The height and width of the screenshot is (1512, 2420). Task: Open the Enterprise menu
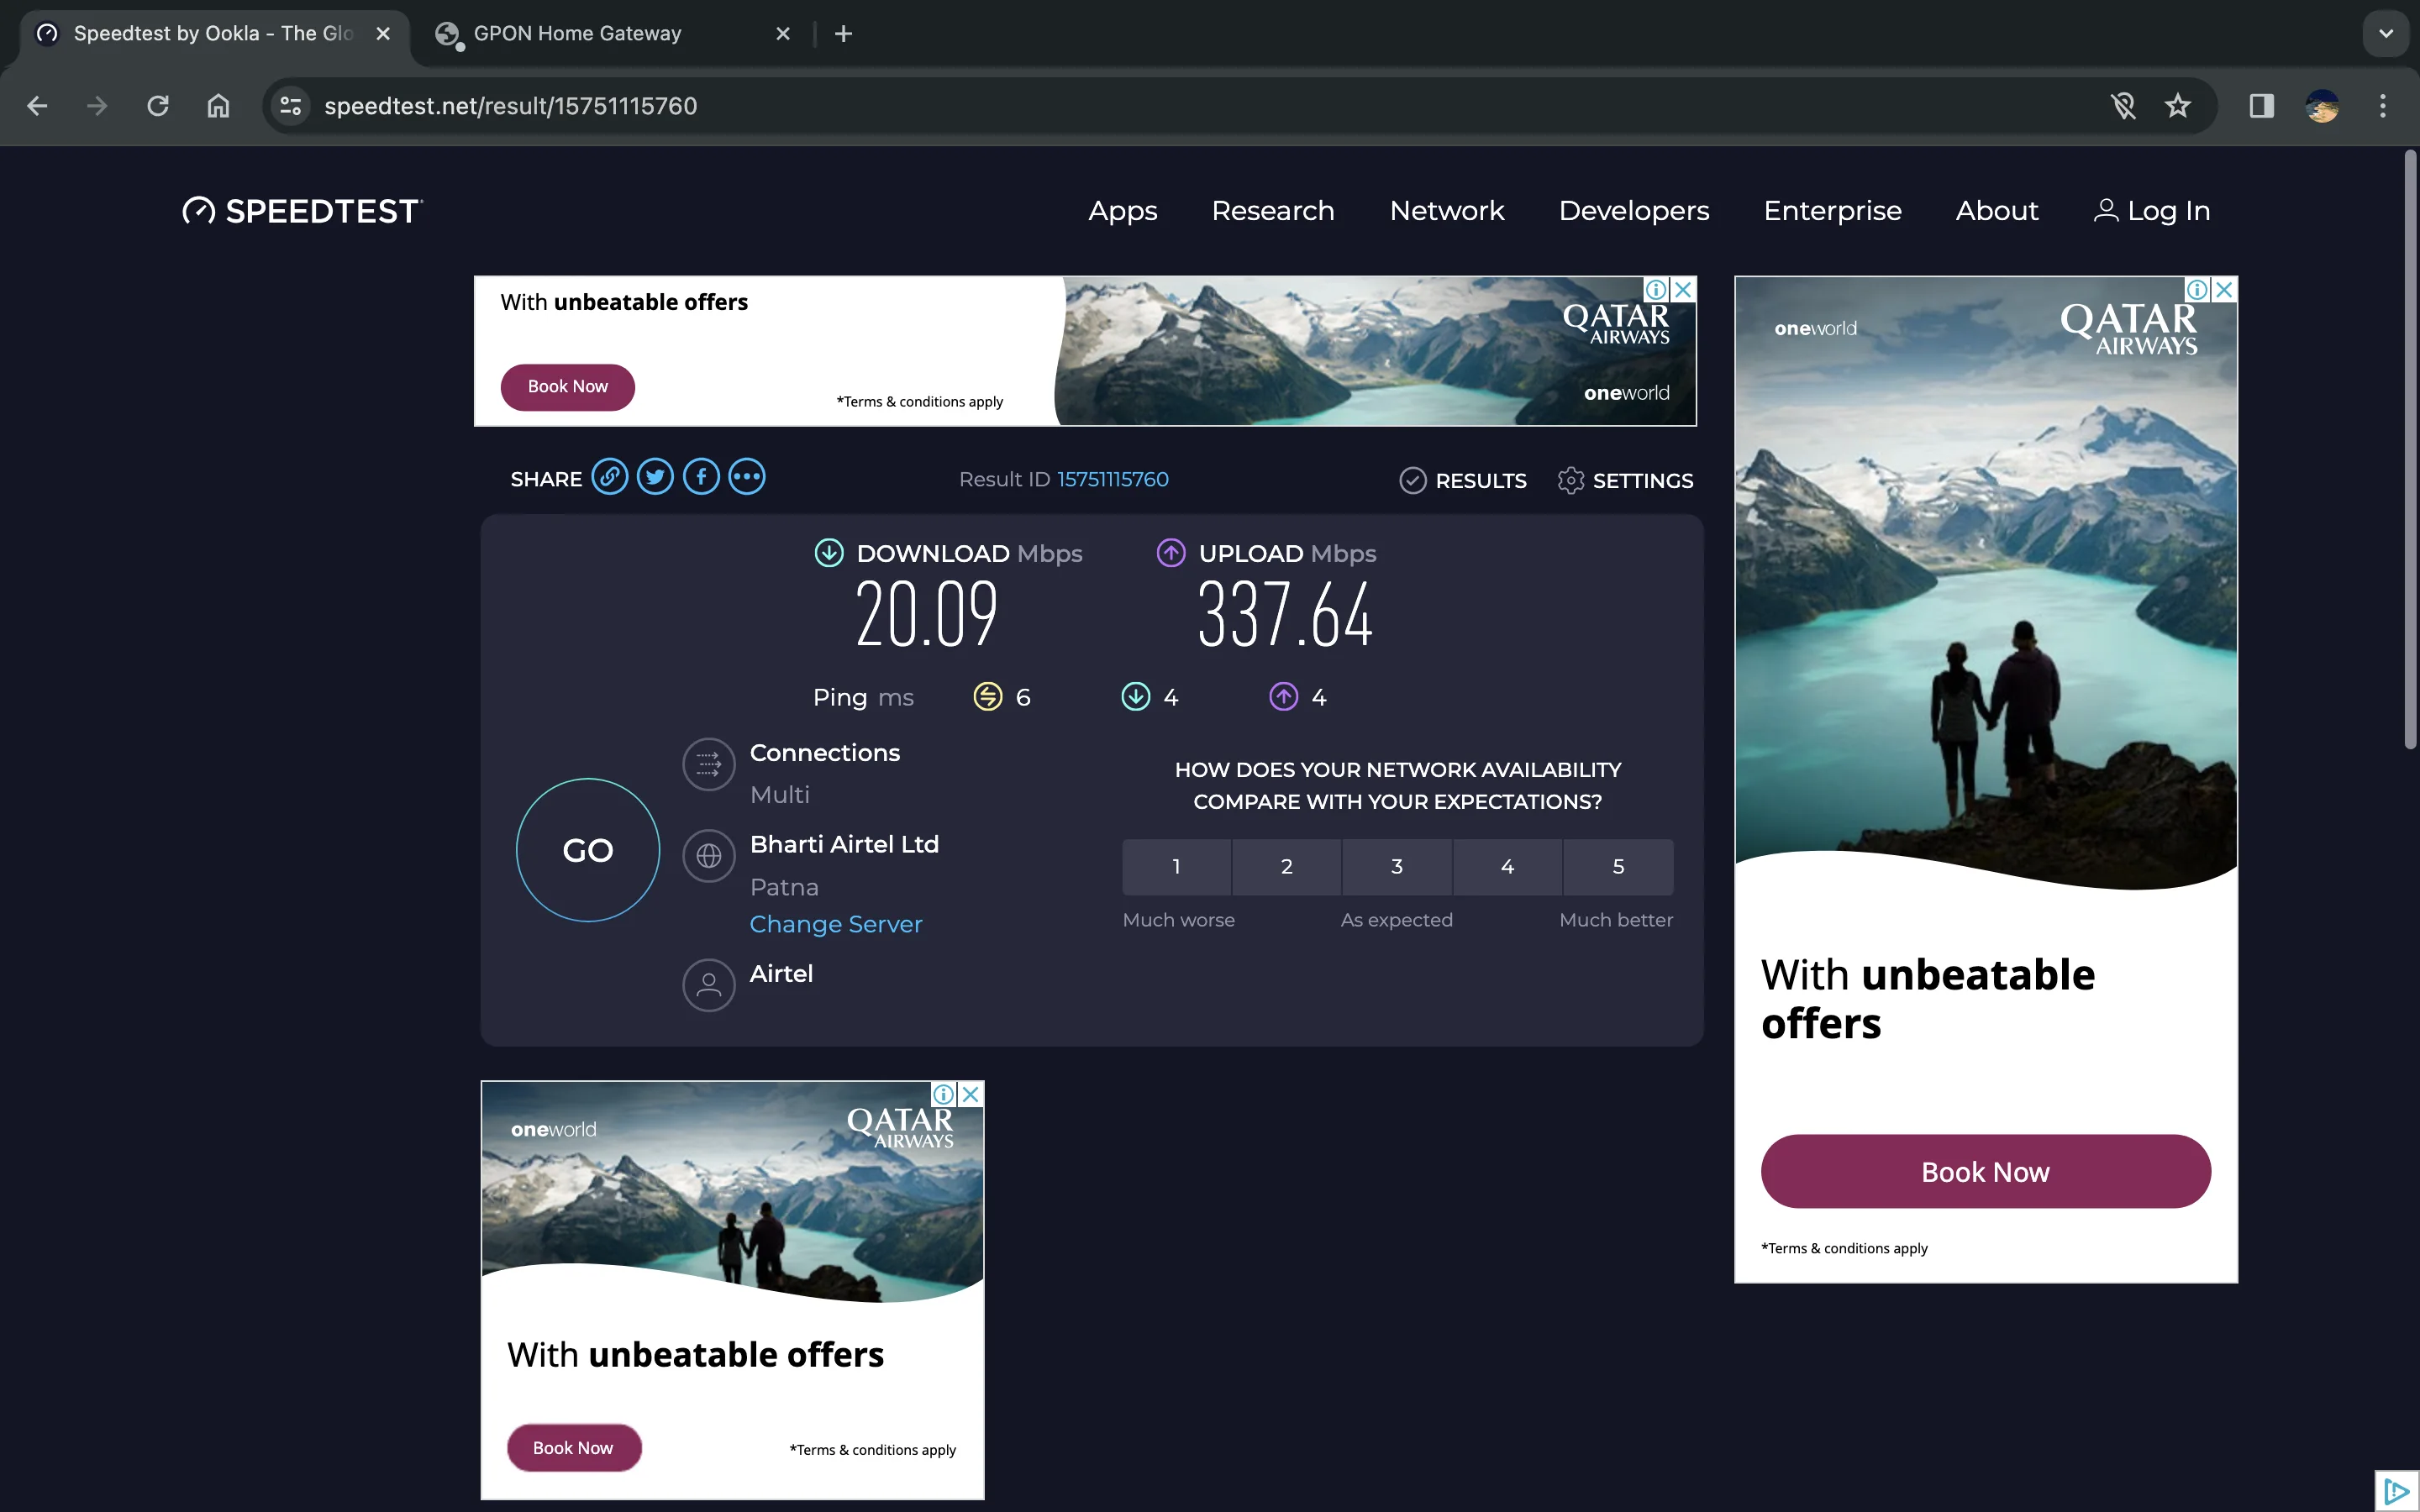[x=1832, y=211]
